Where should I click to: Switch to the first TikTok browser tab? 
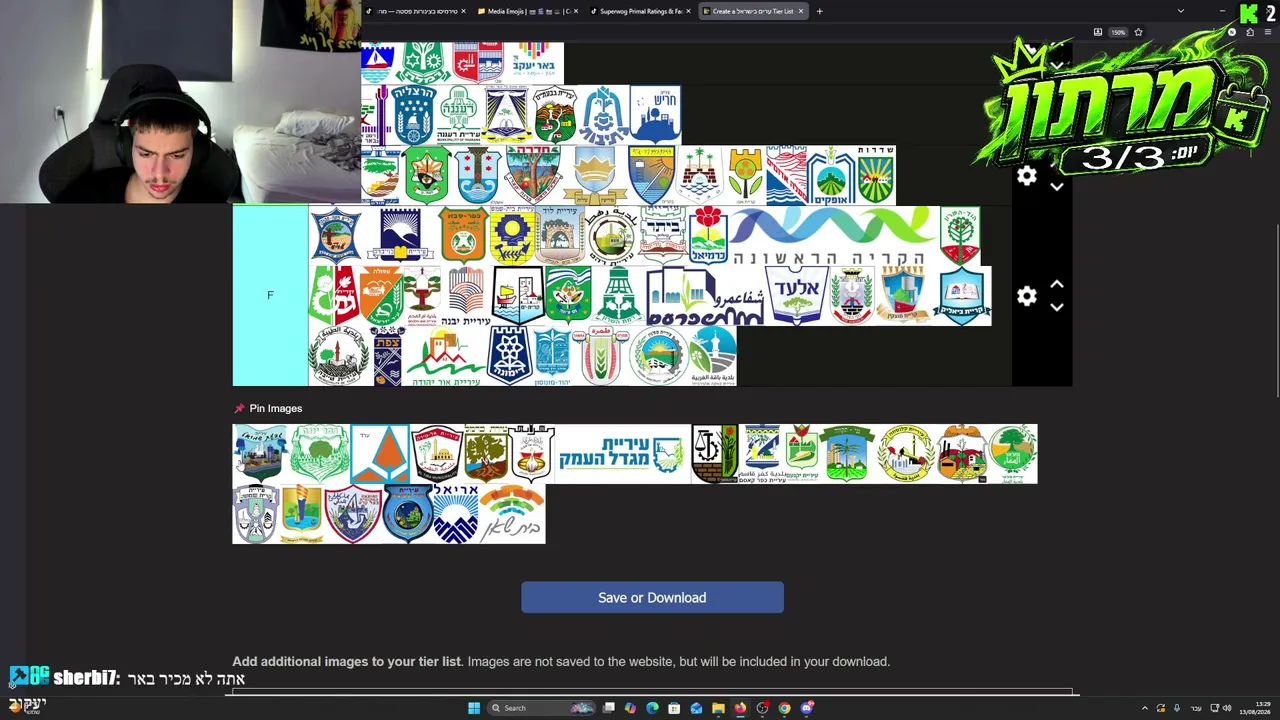point(416,11)
